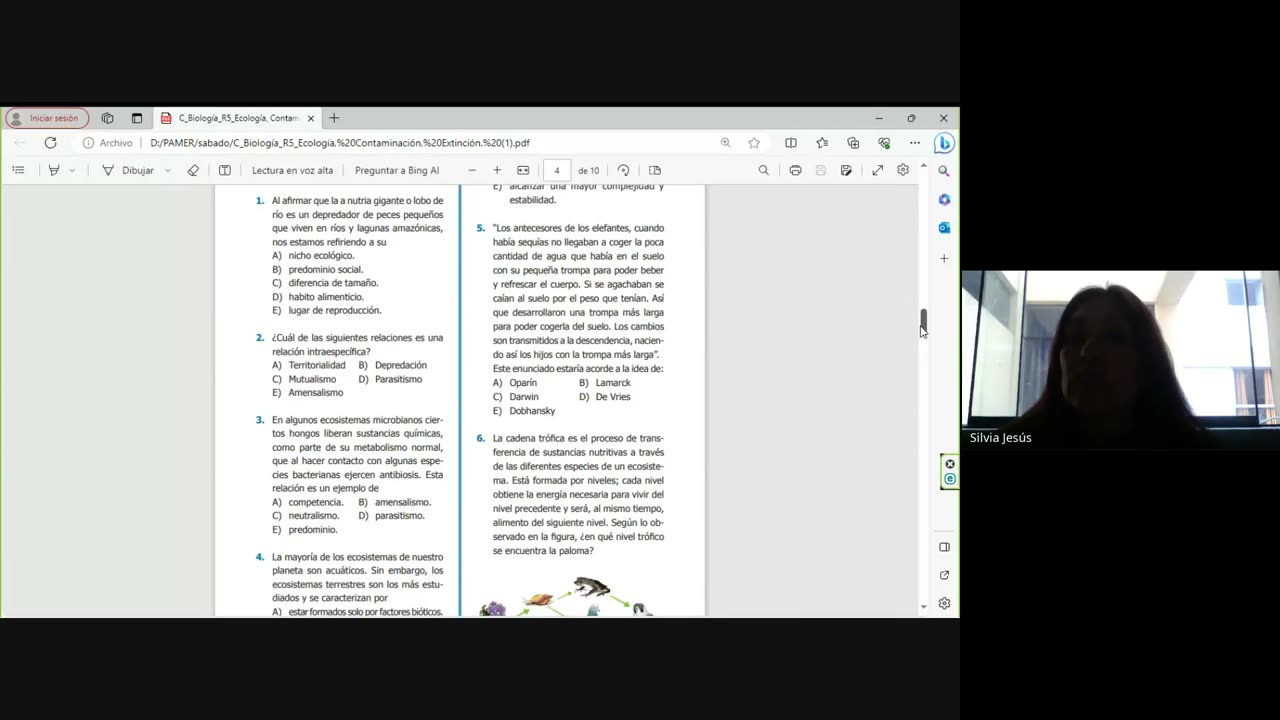Select the C_Biología_R5_Ecología tab
This screenshot has width=1280, height=720.
237,118
